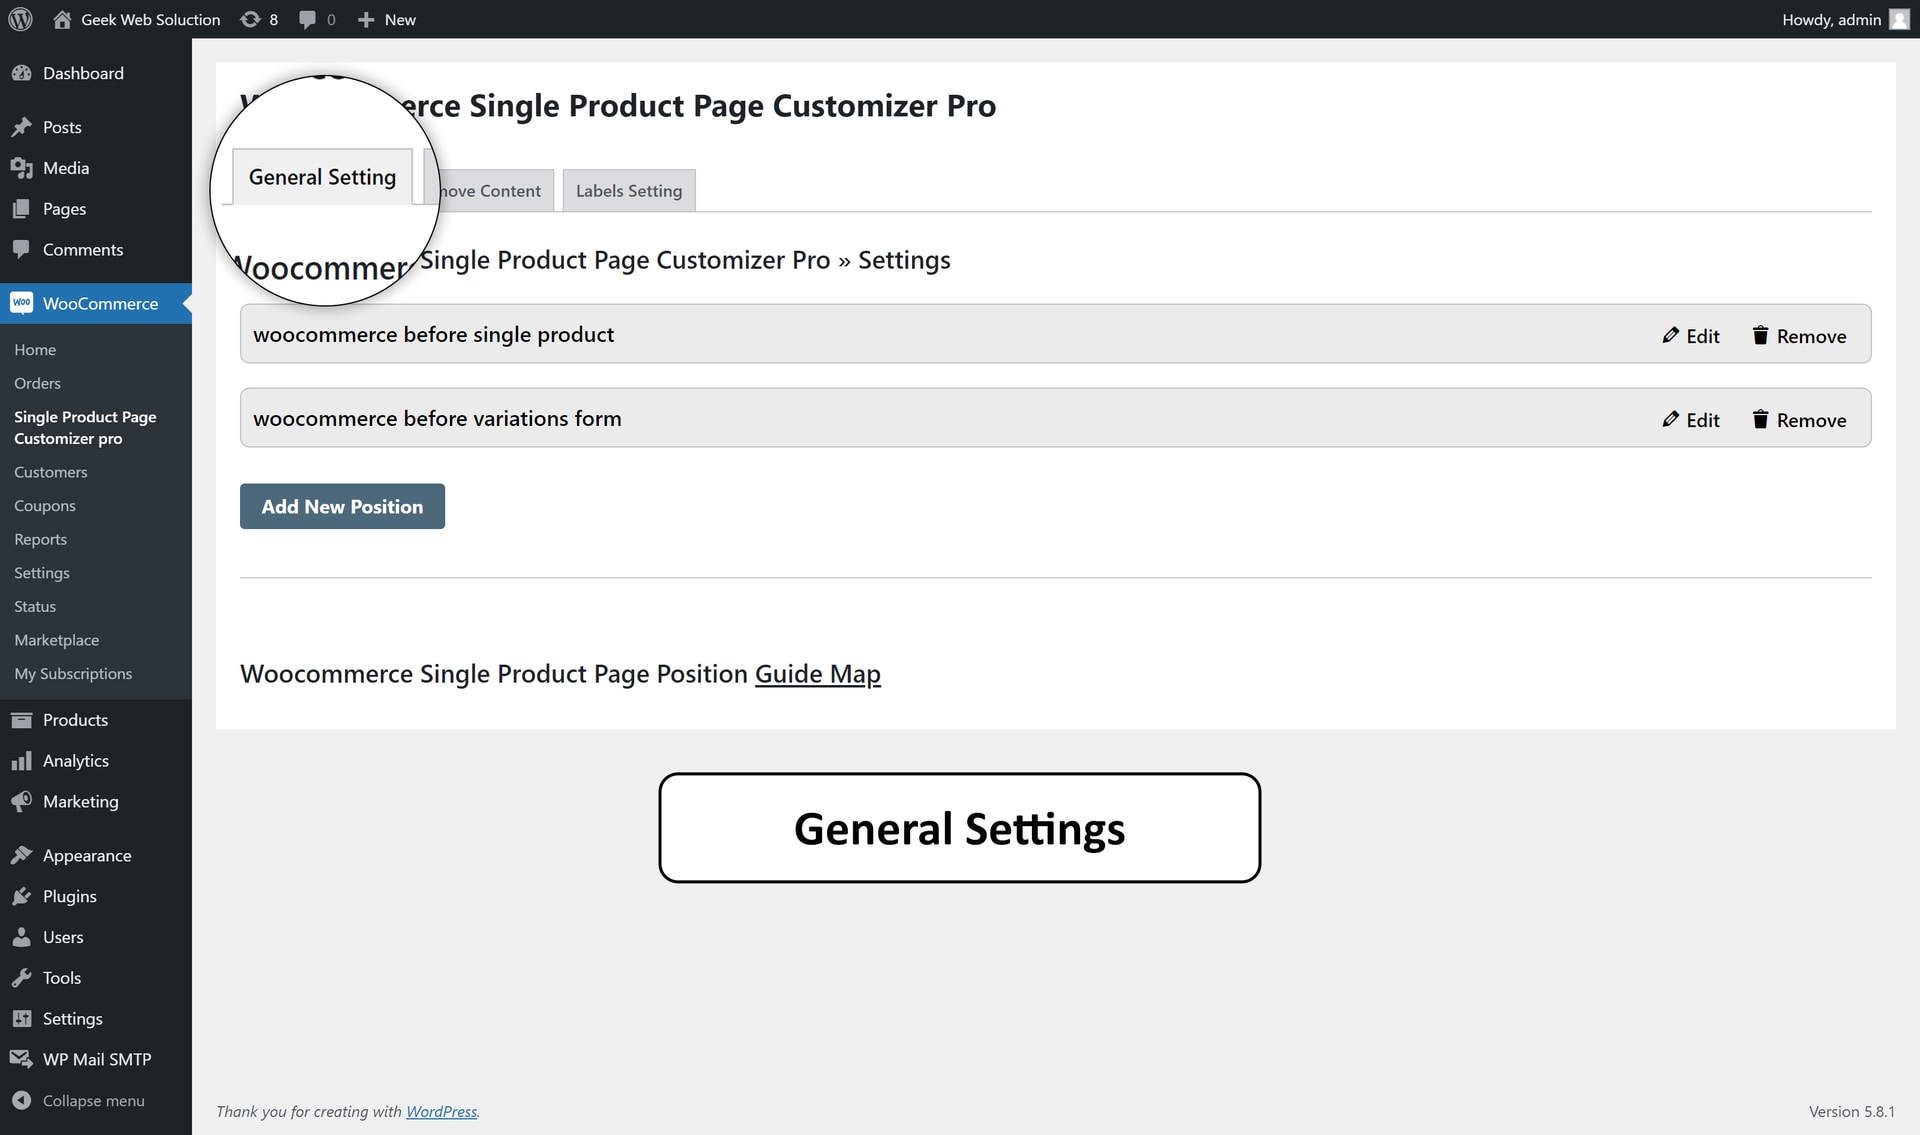Open the Guide Map link
This screenshot has width=1920, height=1135.
[x=817, y=674]
